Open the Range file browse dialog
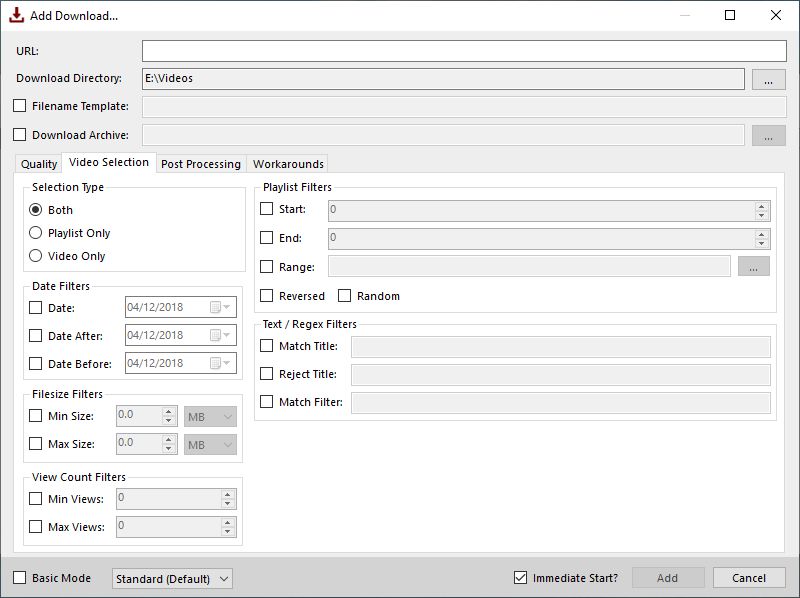This screenshot has height=598, width=800. click(x=755, y=266)
